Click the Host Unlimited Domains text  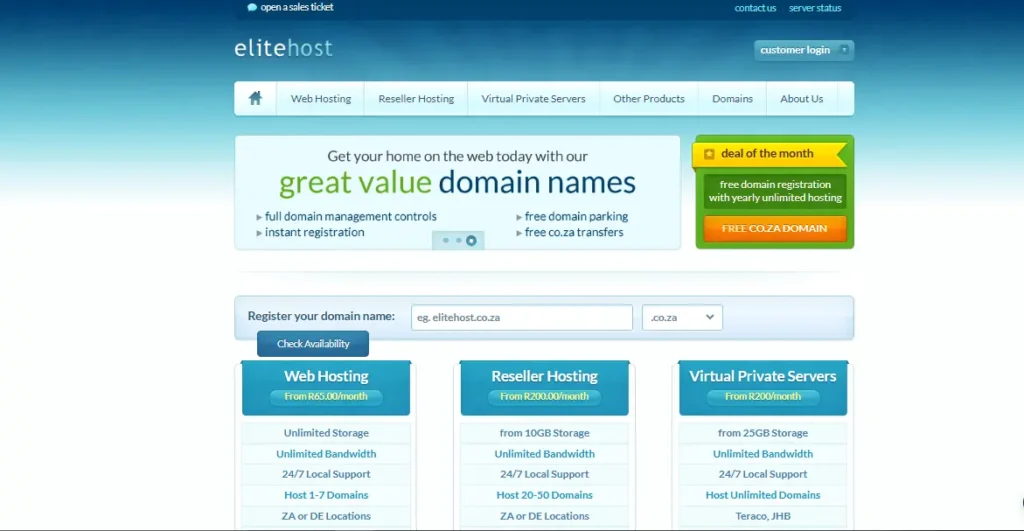point(763,495)
